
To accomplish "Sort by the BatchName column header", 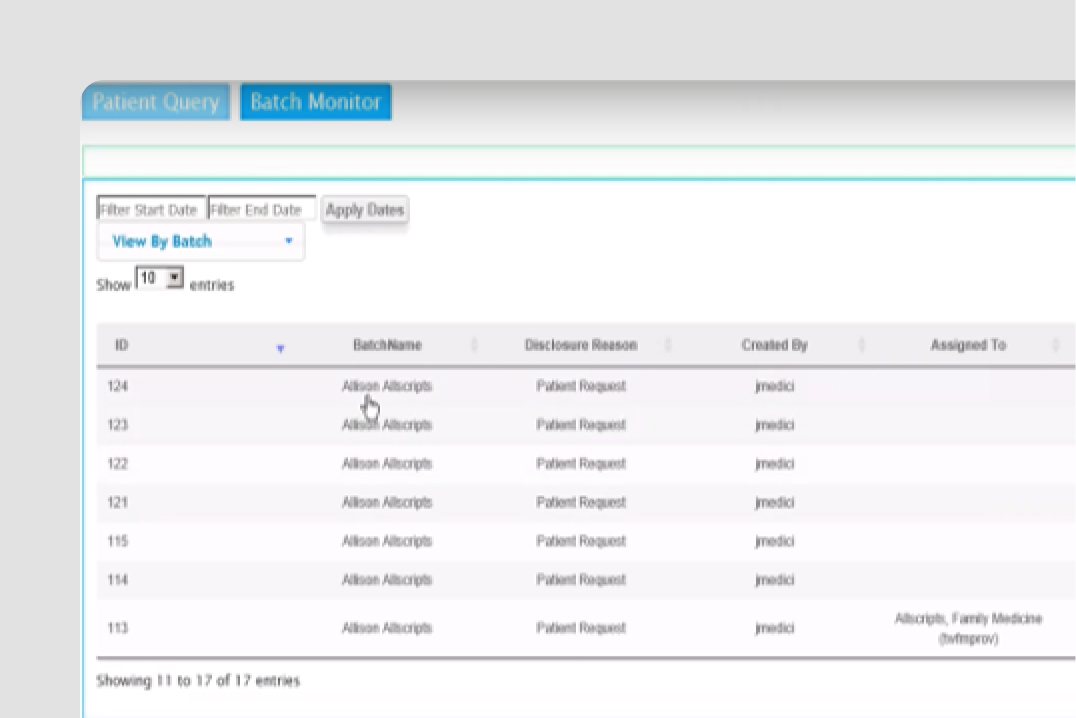I will click(x=387, y=345).
